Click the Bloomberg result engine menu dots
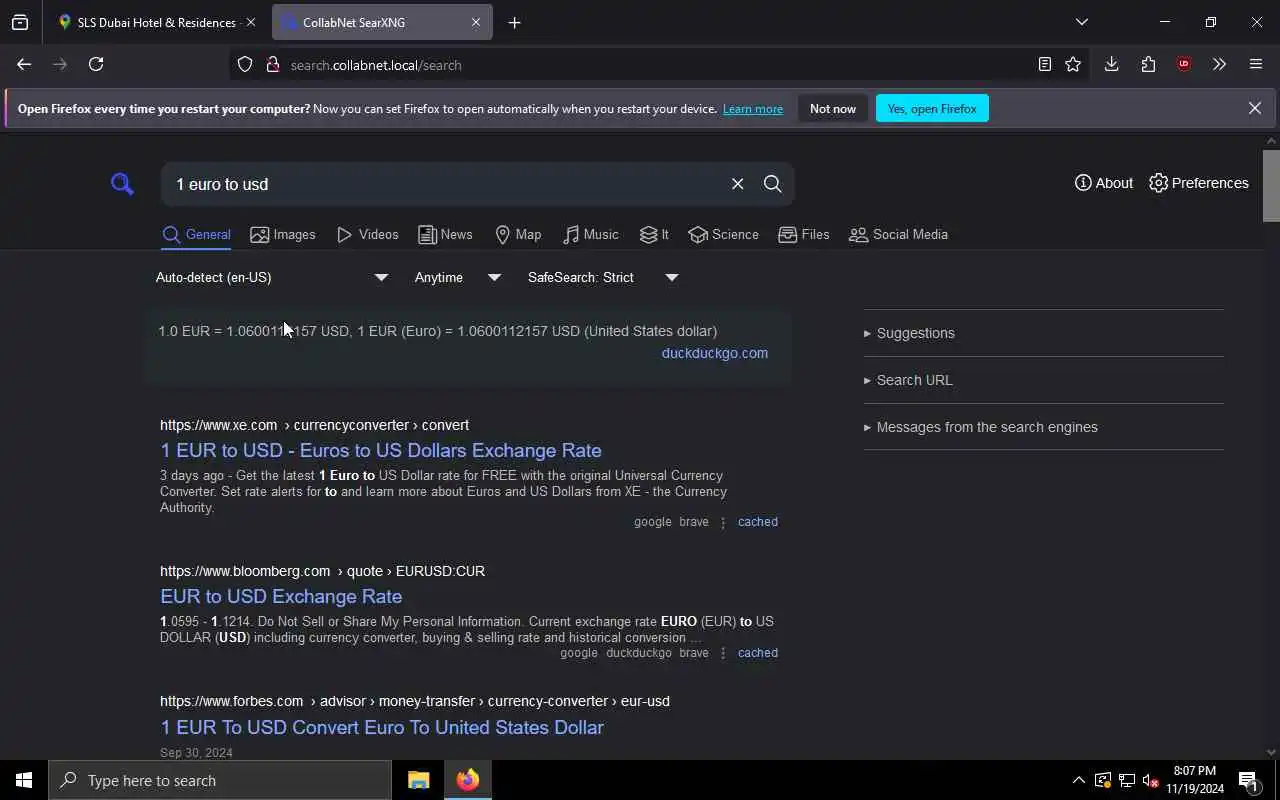Screen dimensions: 1280x800 click(723, 653)
